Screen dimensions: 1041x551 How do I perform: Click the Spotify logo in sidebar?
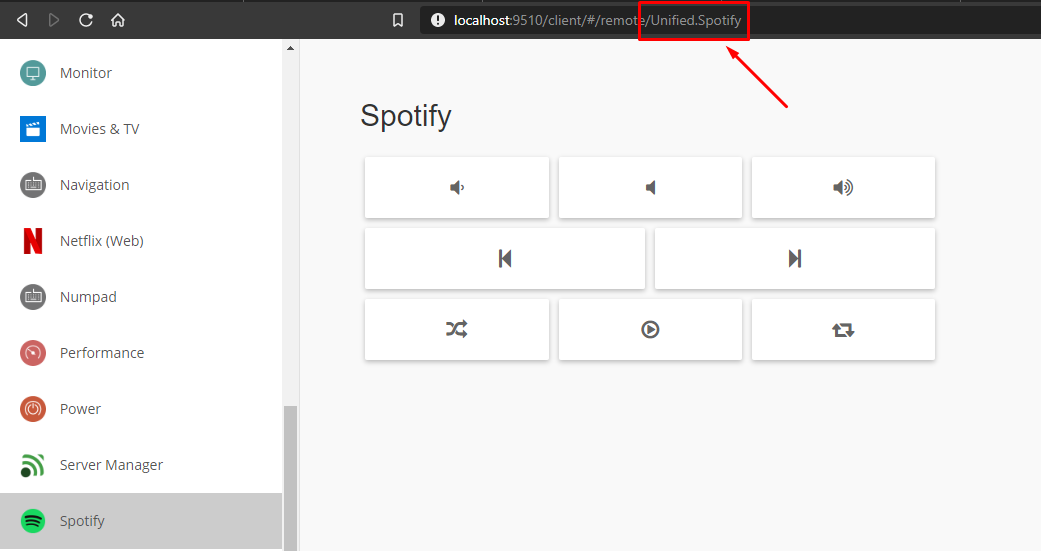(33, 521)
